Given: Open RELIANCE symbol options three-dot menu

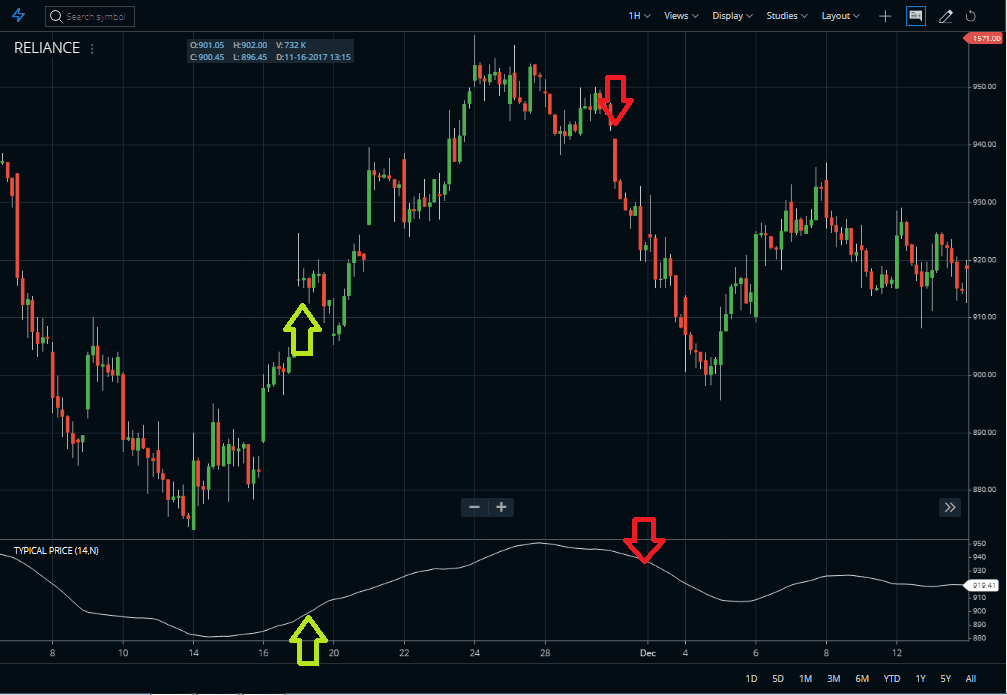Looking at the screenshot, I should coord(92,49).
